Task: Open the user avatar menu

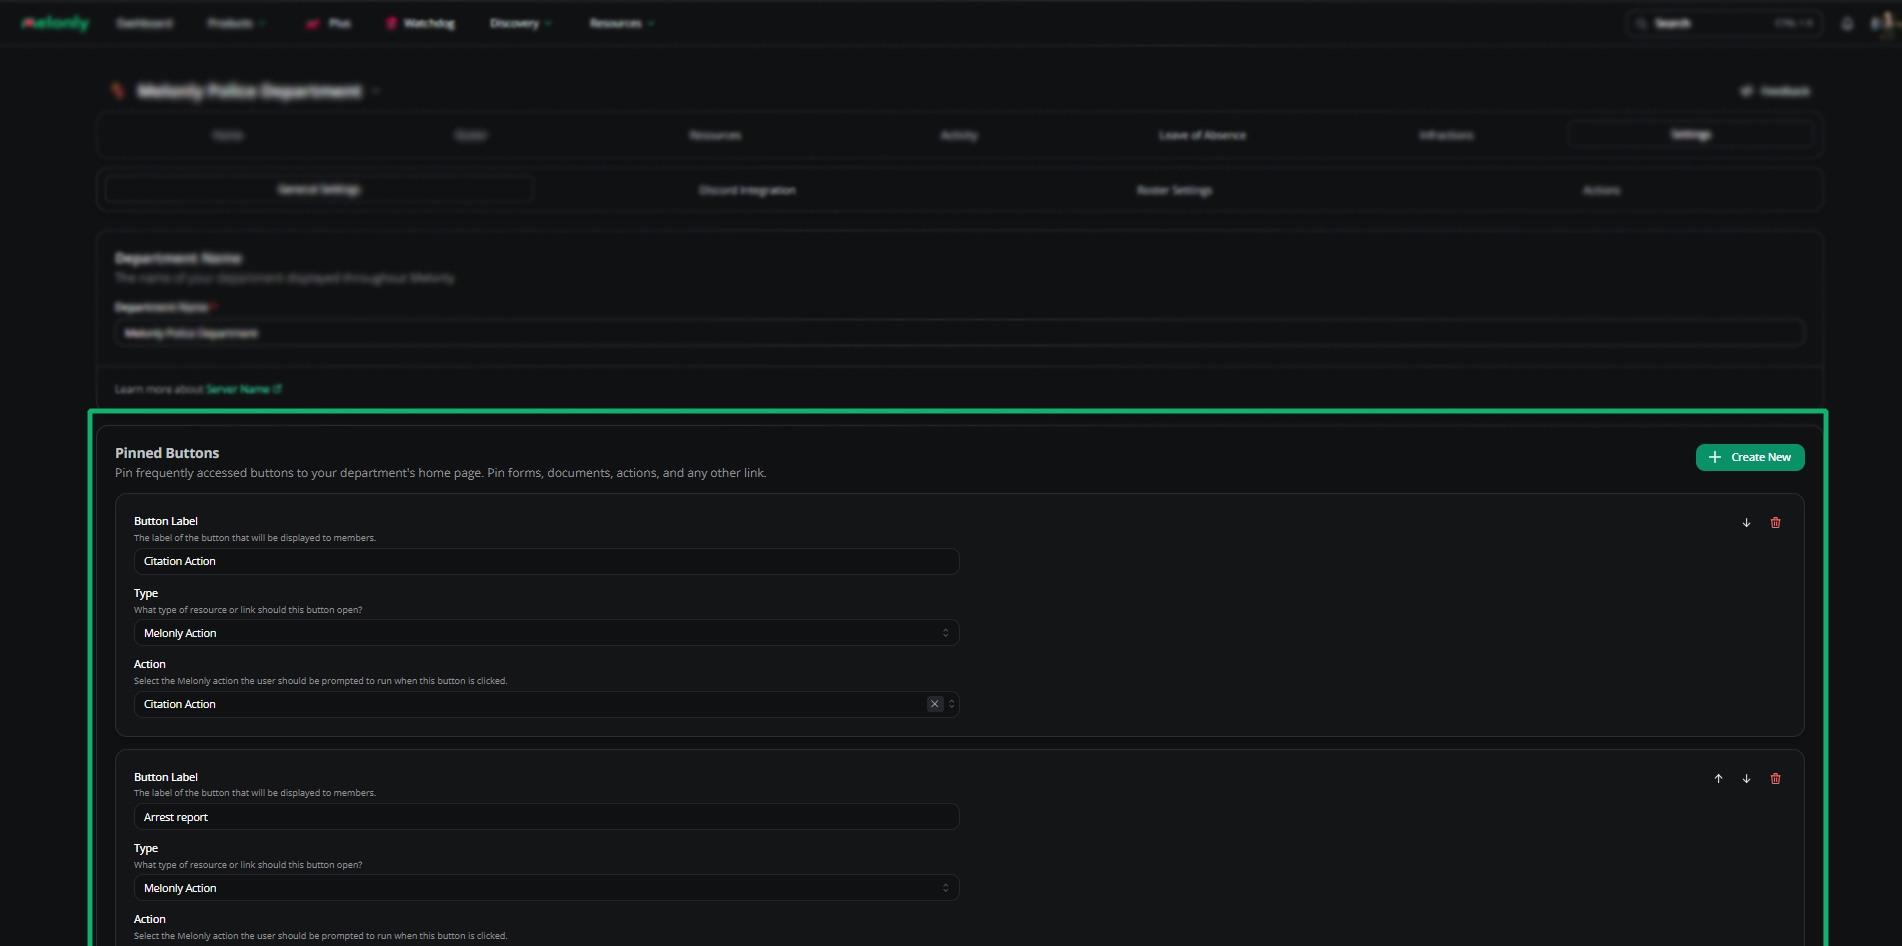Action: point(1884,23)
